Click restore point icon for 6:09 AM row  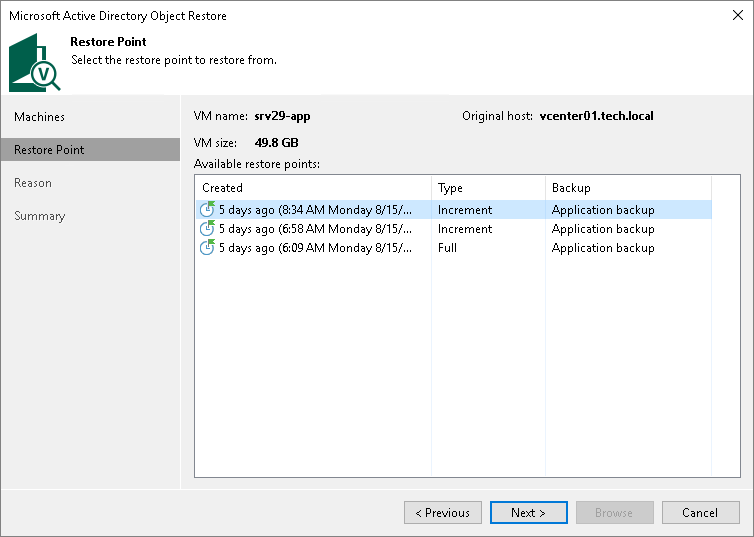point(207,248)
